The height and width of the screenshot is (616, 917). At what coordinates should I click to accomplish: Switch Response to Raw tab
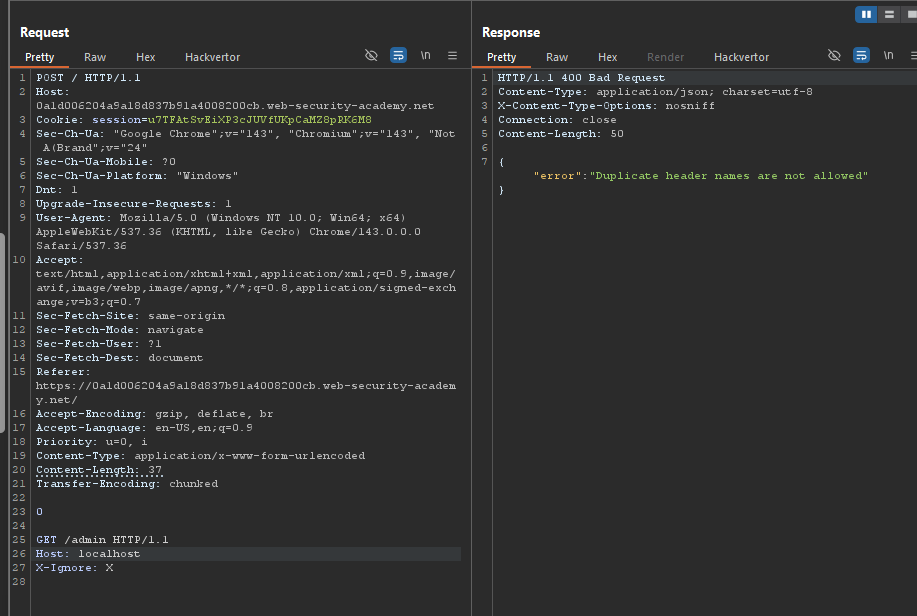tap(557, 57)
